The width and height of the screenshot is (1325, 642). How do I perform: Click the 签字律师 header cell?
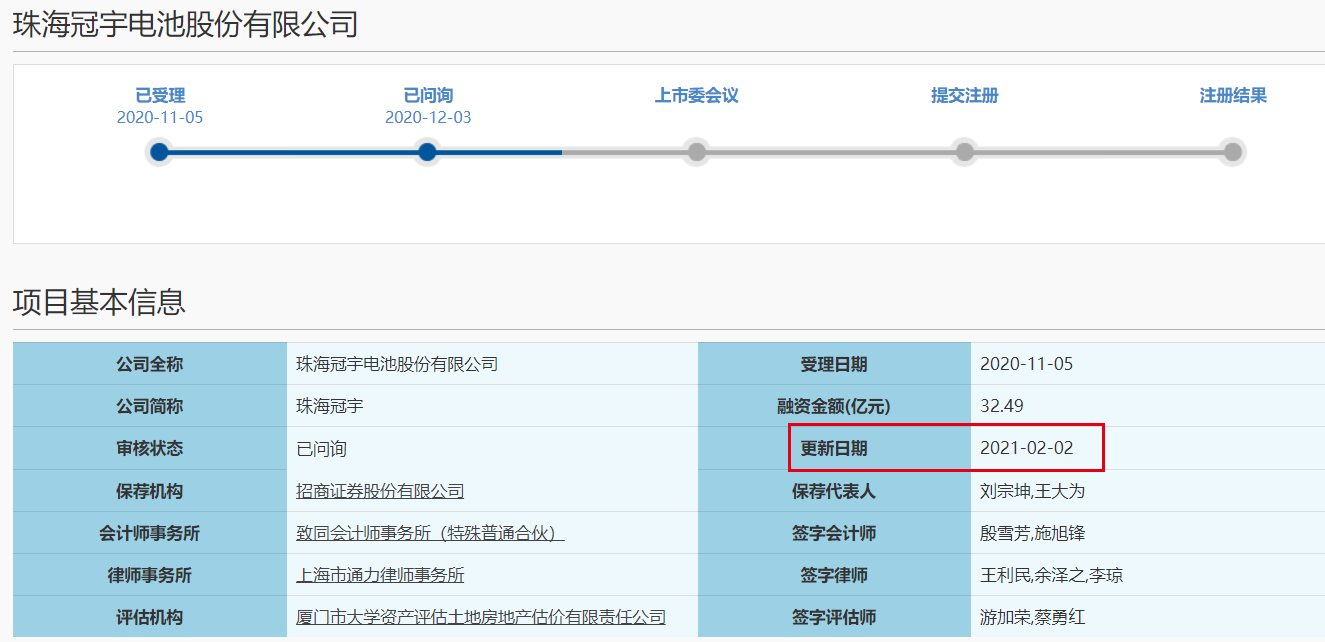coord(834,575)
